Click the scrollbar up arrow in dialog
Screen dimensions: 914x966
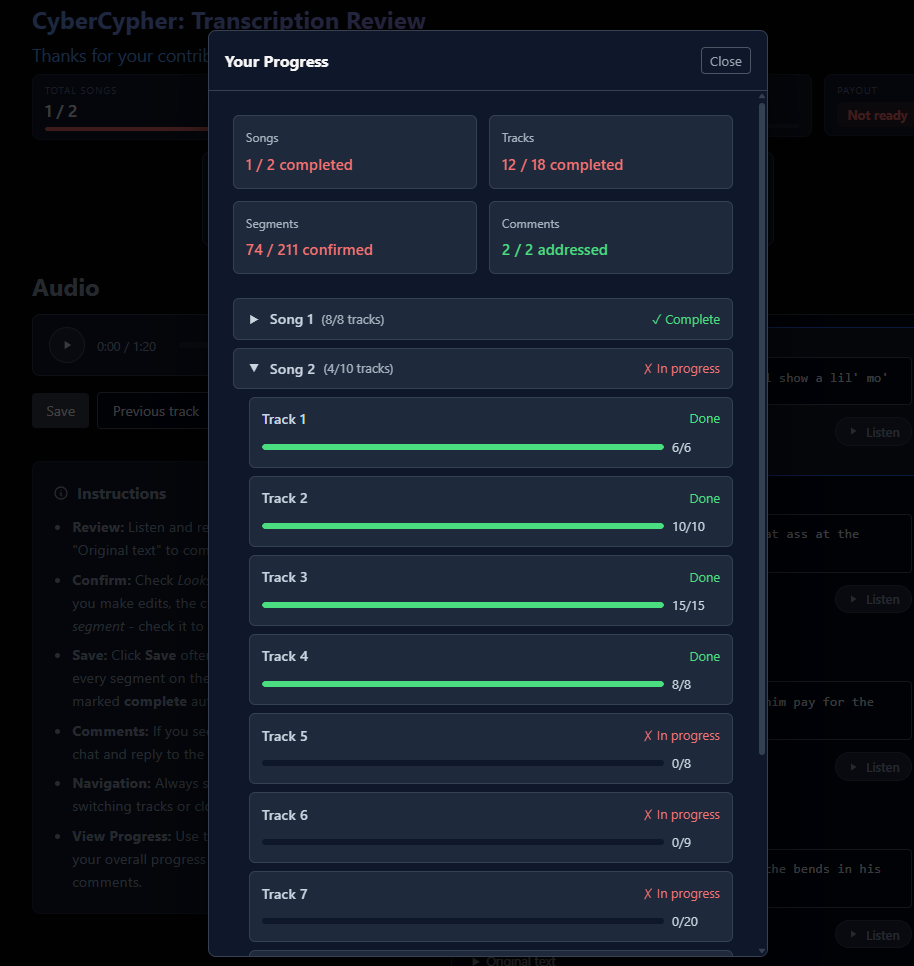pyautogui.click(x=762, y=96)
